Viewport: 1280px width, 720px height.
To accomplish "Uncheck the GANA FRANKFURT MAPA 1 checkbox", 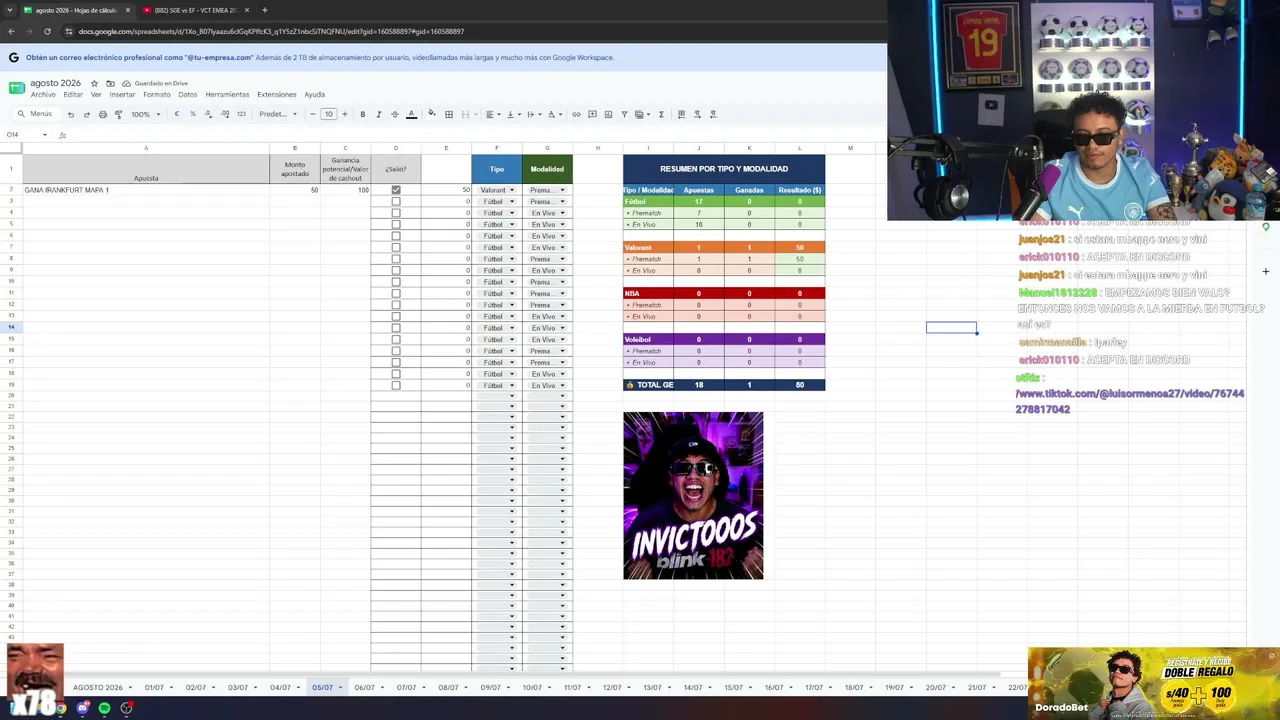I will tap(396, 190).
